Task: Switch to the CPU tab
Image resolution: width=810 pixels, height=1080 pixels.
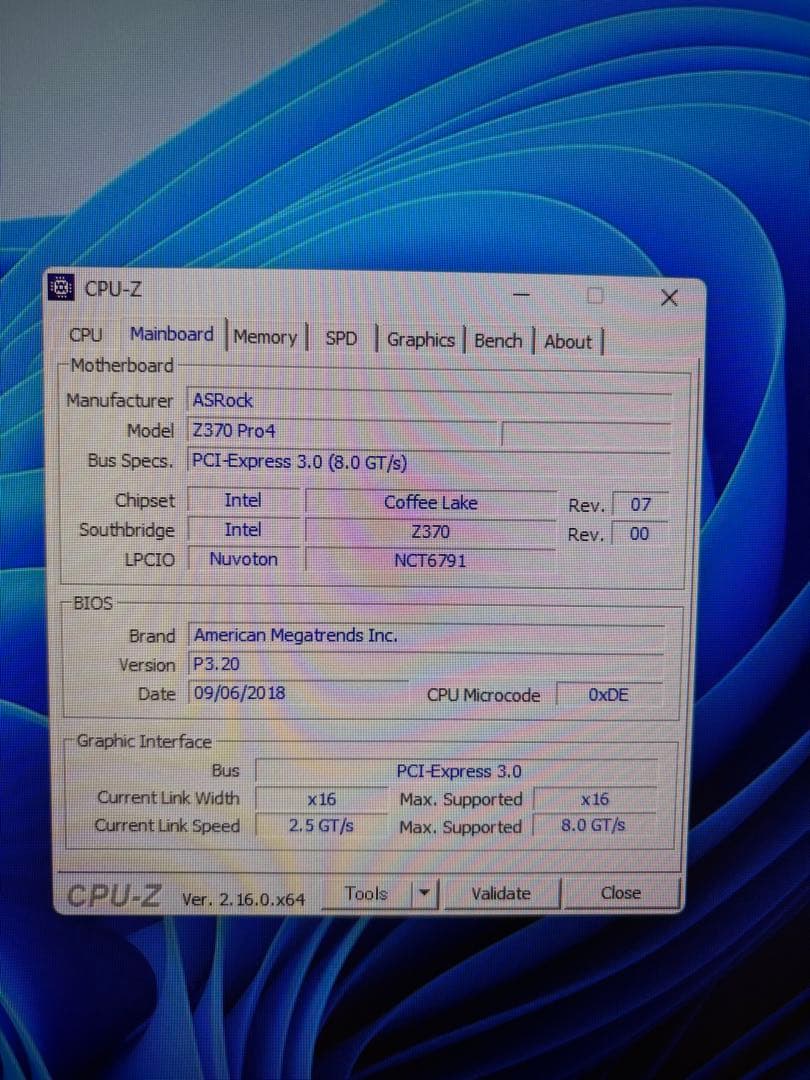Action: [x=85, y=336]
